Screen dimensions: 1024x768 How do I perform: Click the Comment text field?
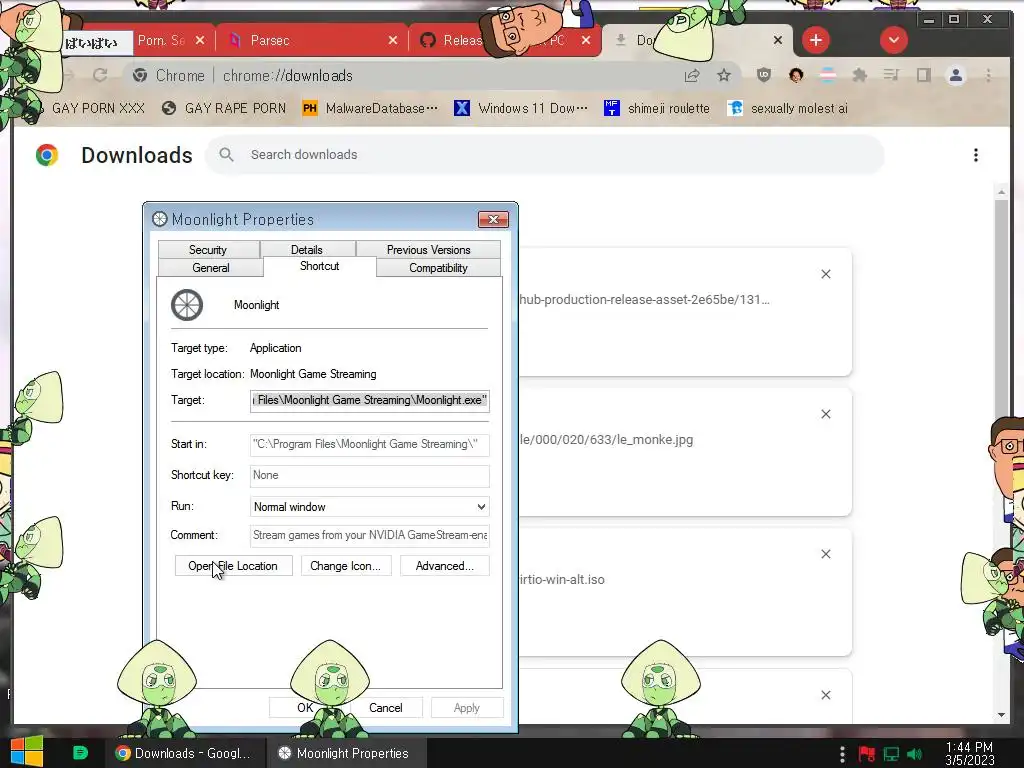370,536
